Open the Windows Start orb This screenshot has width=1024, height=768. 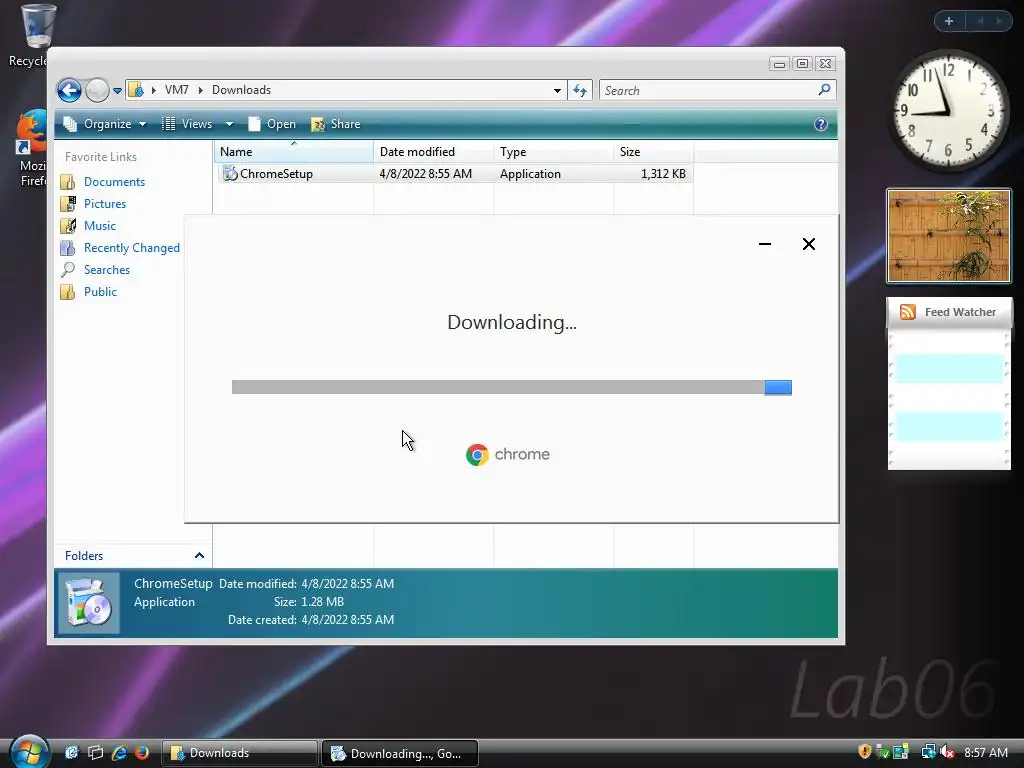tap(29, 751)
